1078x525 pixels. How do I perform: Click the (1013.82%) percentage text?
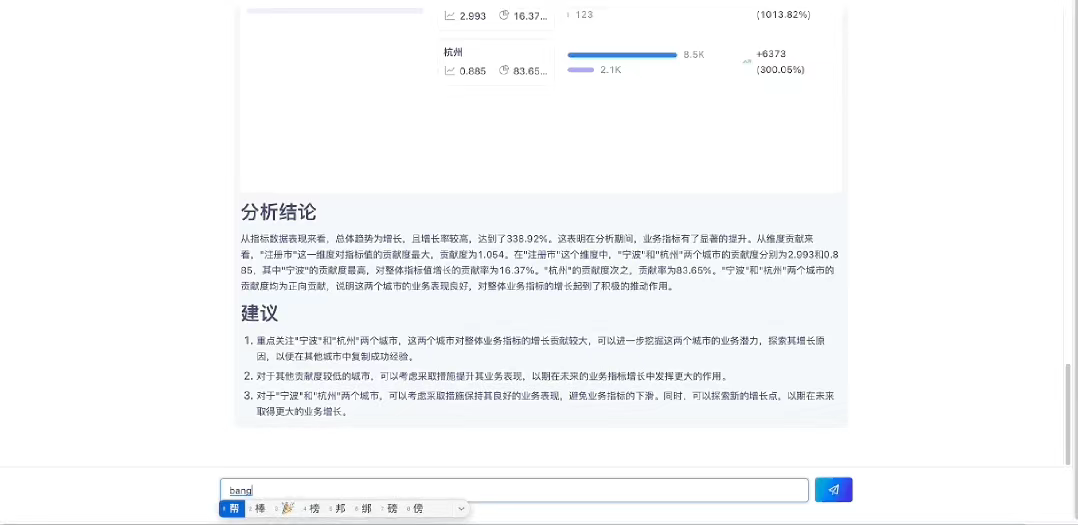(x=783, y=14)
